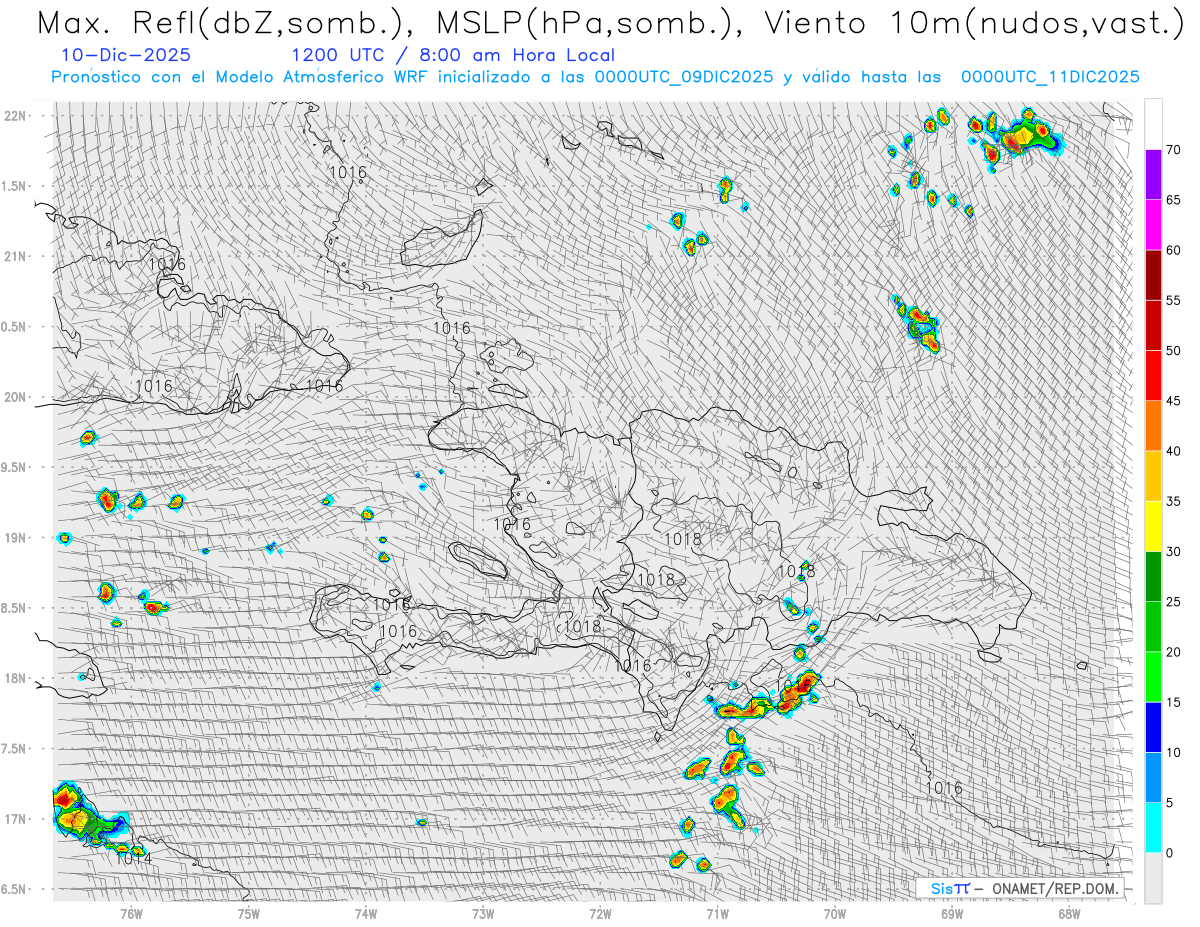Select the dark red 50-55 dBZ colorbar segment
1200x927 pixels.
point(1153,325)
